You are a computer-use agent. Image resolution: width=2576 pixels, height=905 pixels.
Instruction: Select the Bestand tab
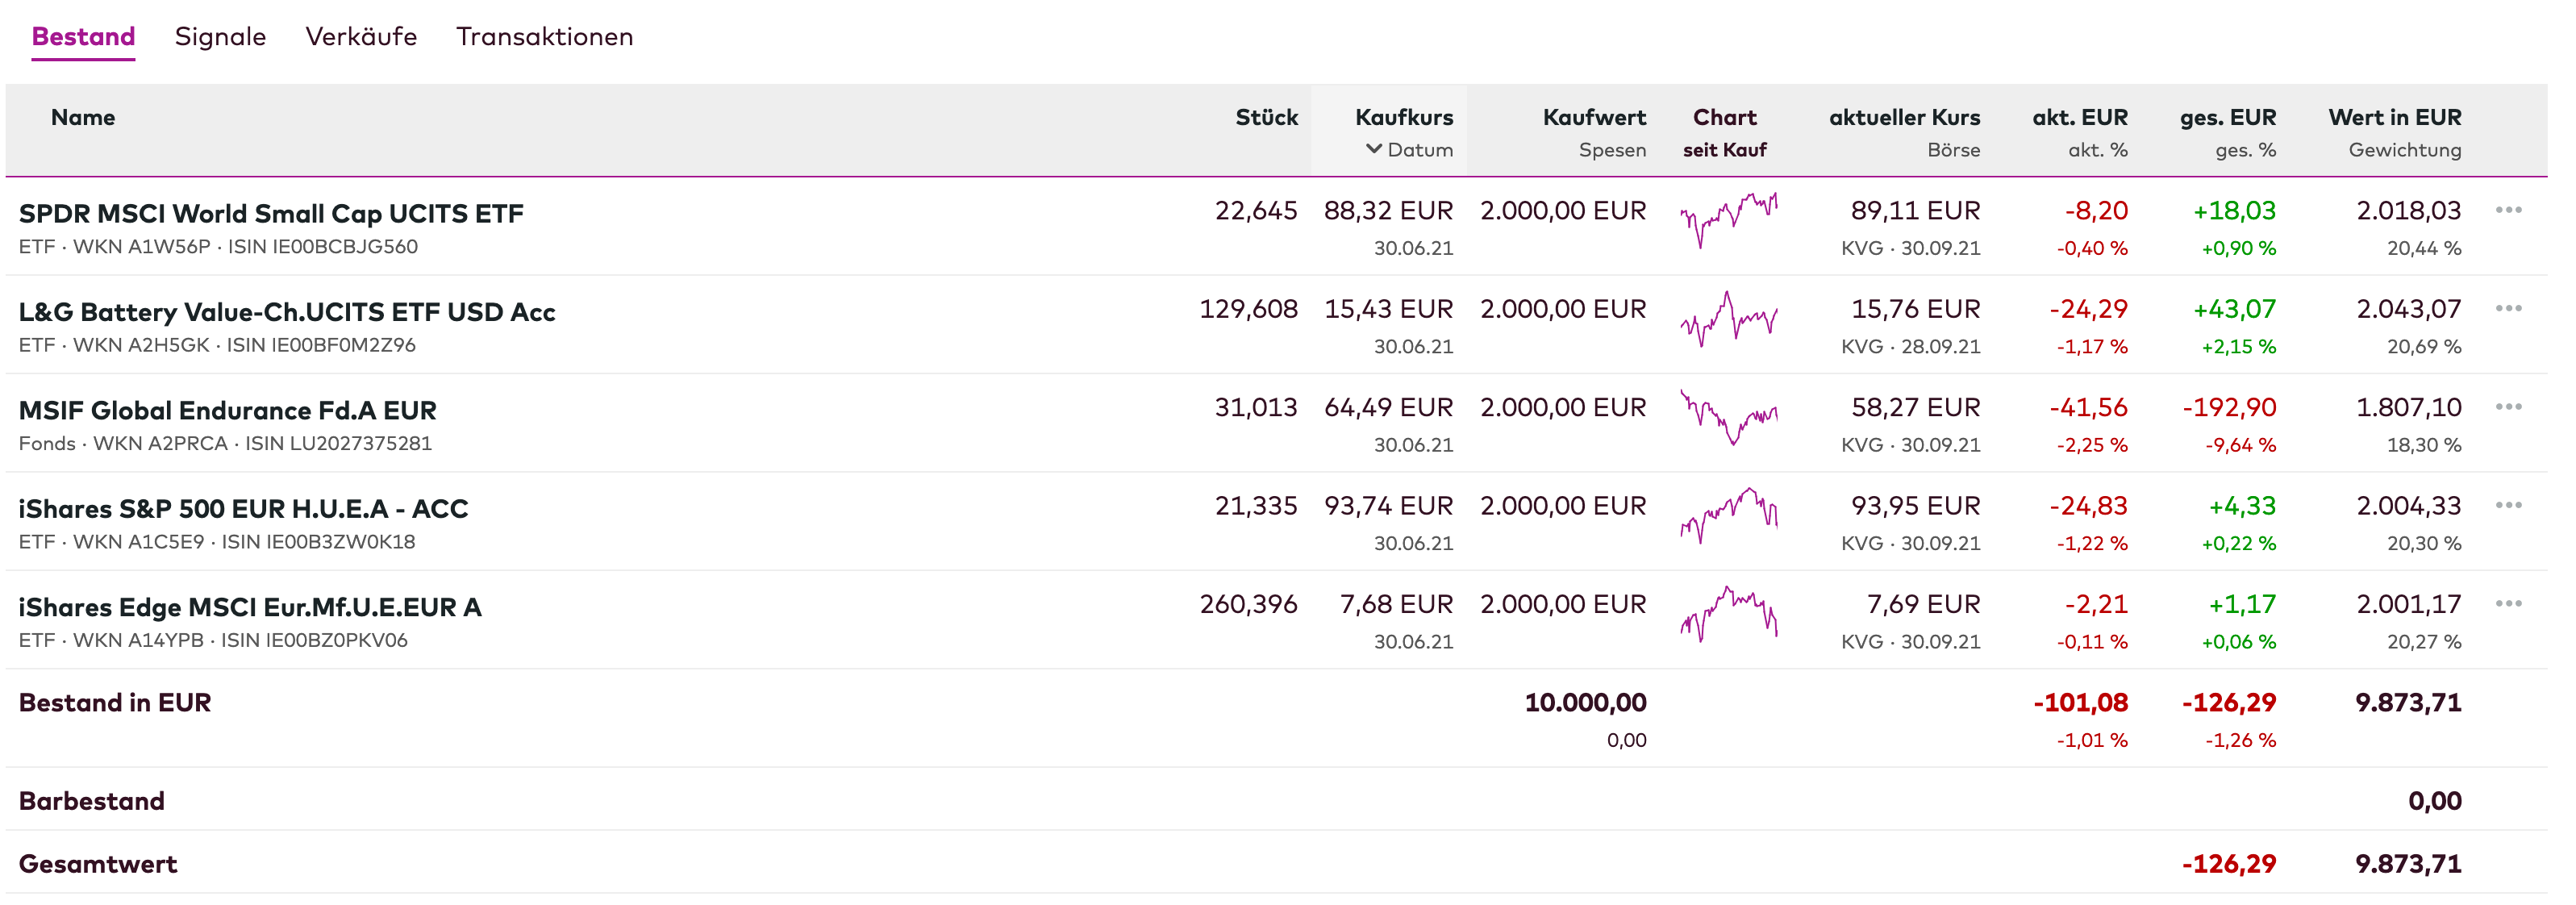pyautogui.click(x=83, y=37)
